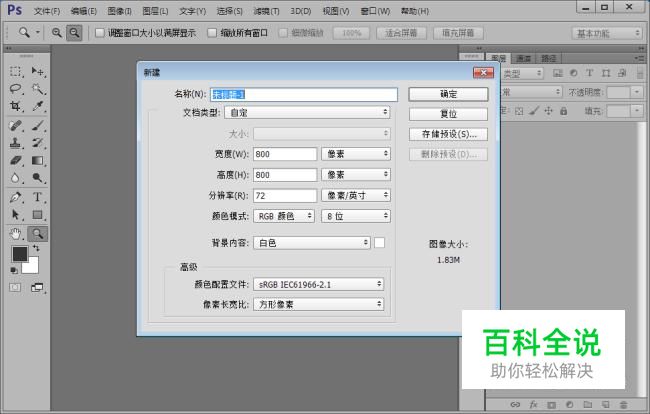This screenshot has width=650, height=414.
Task: Select the Zoom tool in toolbox
Action: pos(38,234)
